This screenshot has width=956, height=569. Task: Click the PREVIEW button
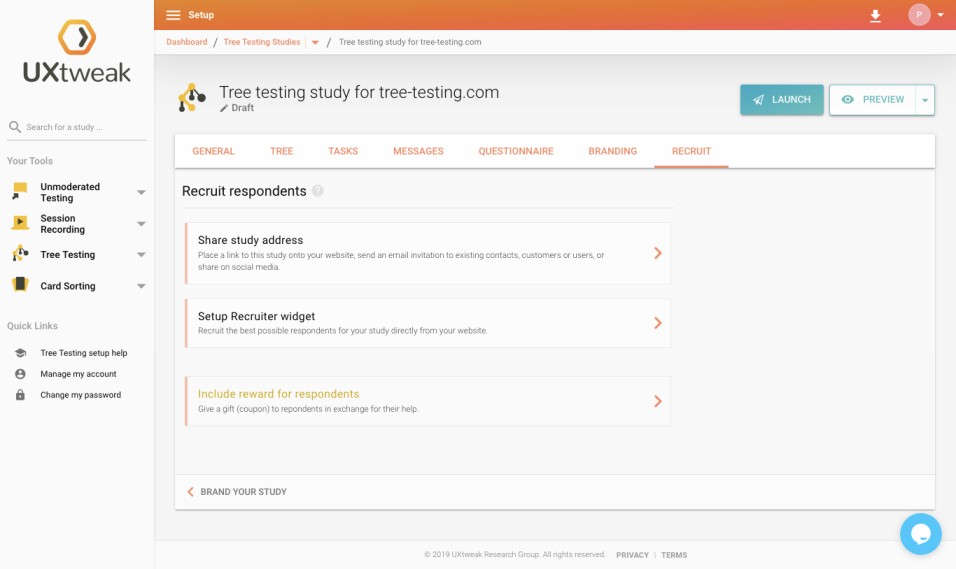(872, 99)
